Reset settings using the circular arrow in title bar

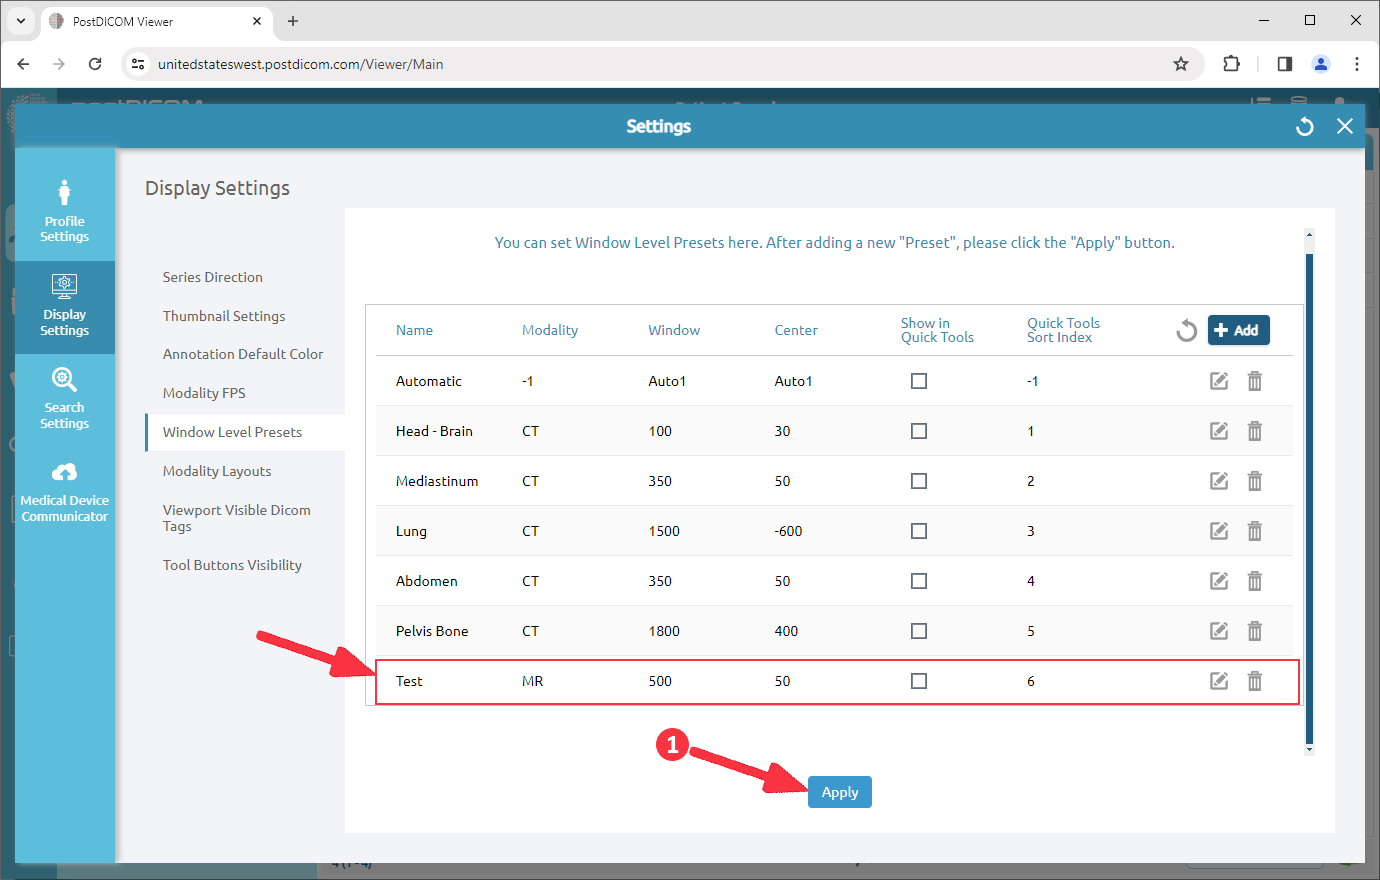[x=1304, y=126]
